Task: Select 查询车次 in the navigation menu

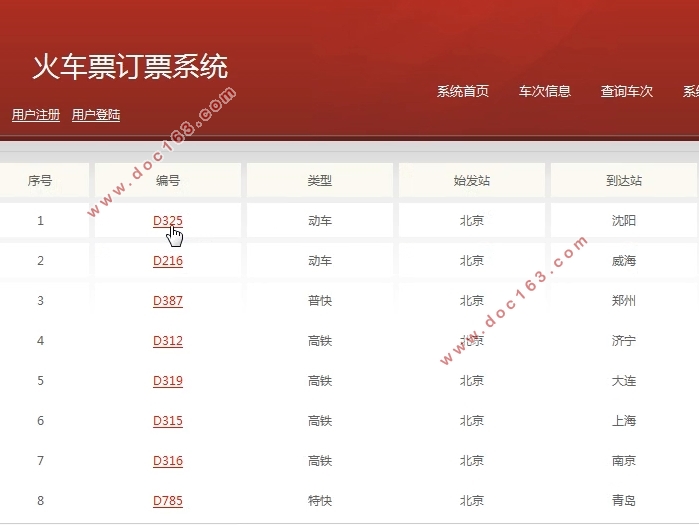Action: [x=627, y=91]
